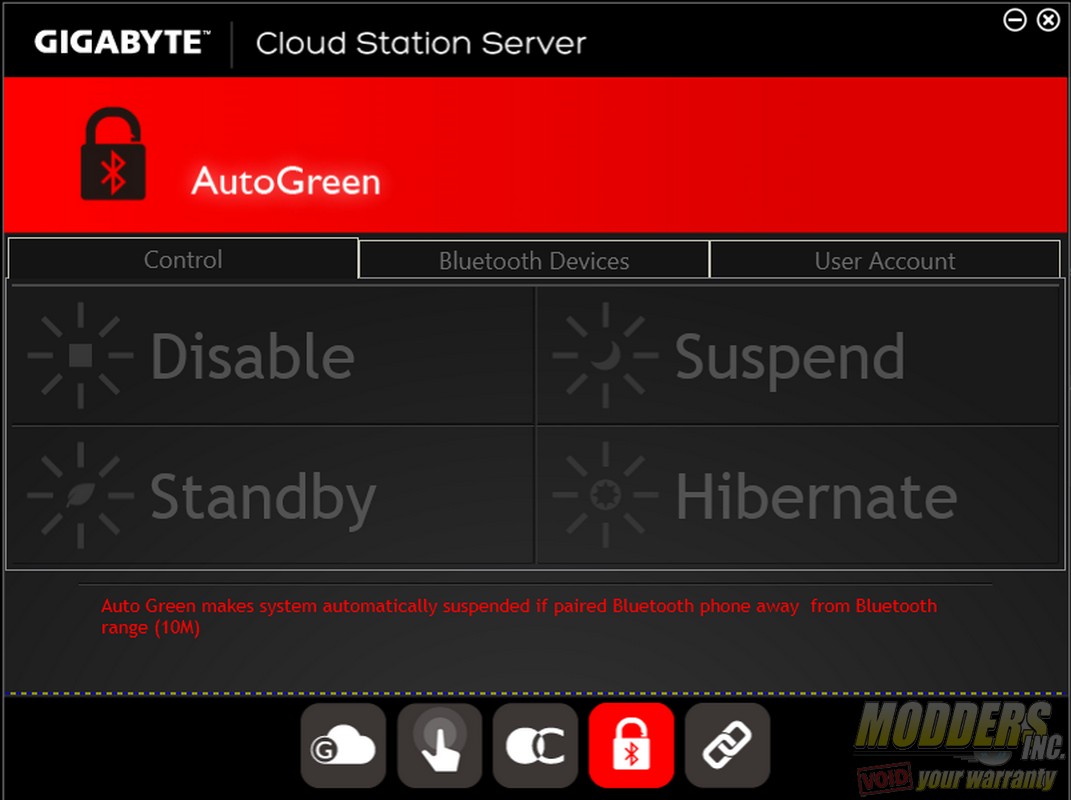This screenshot has height=800, width=1071.
Task: Select the red AutoGreen Bluetooth lock icon
Action: point(631,745)
